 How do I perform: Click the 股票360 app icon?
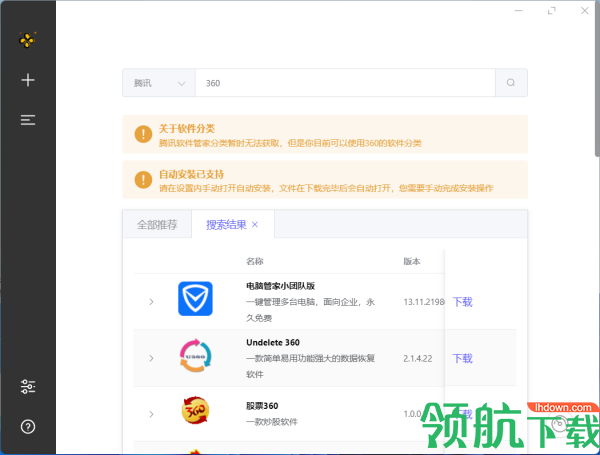[x=195, y=410]
